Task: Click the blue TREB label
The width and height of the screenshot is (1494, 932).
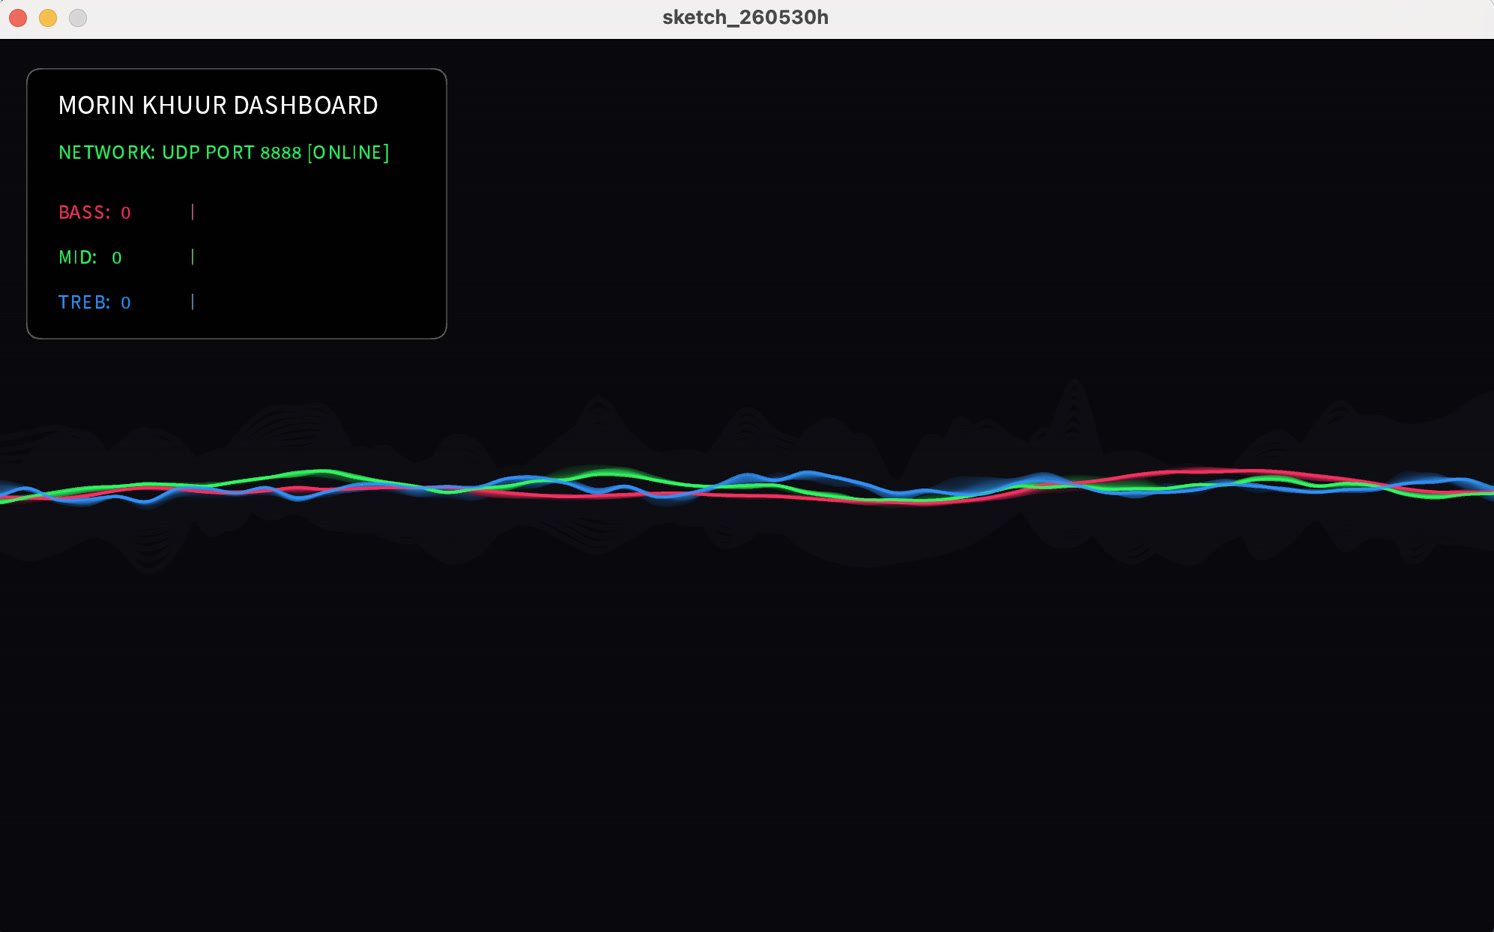Action: [84, 302]
